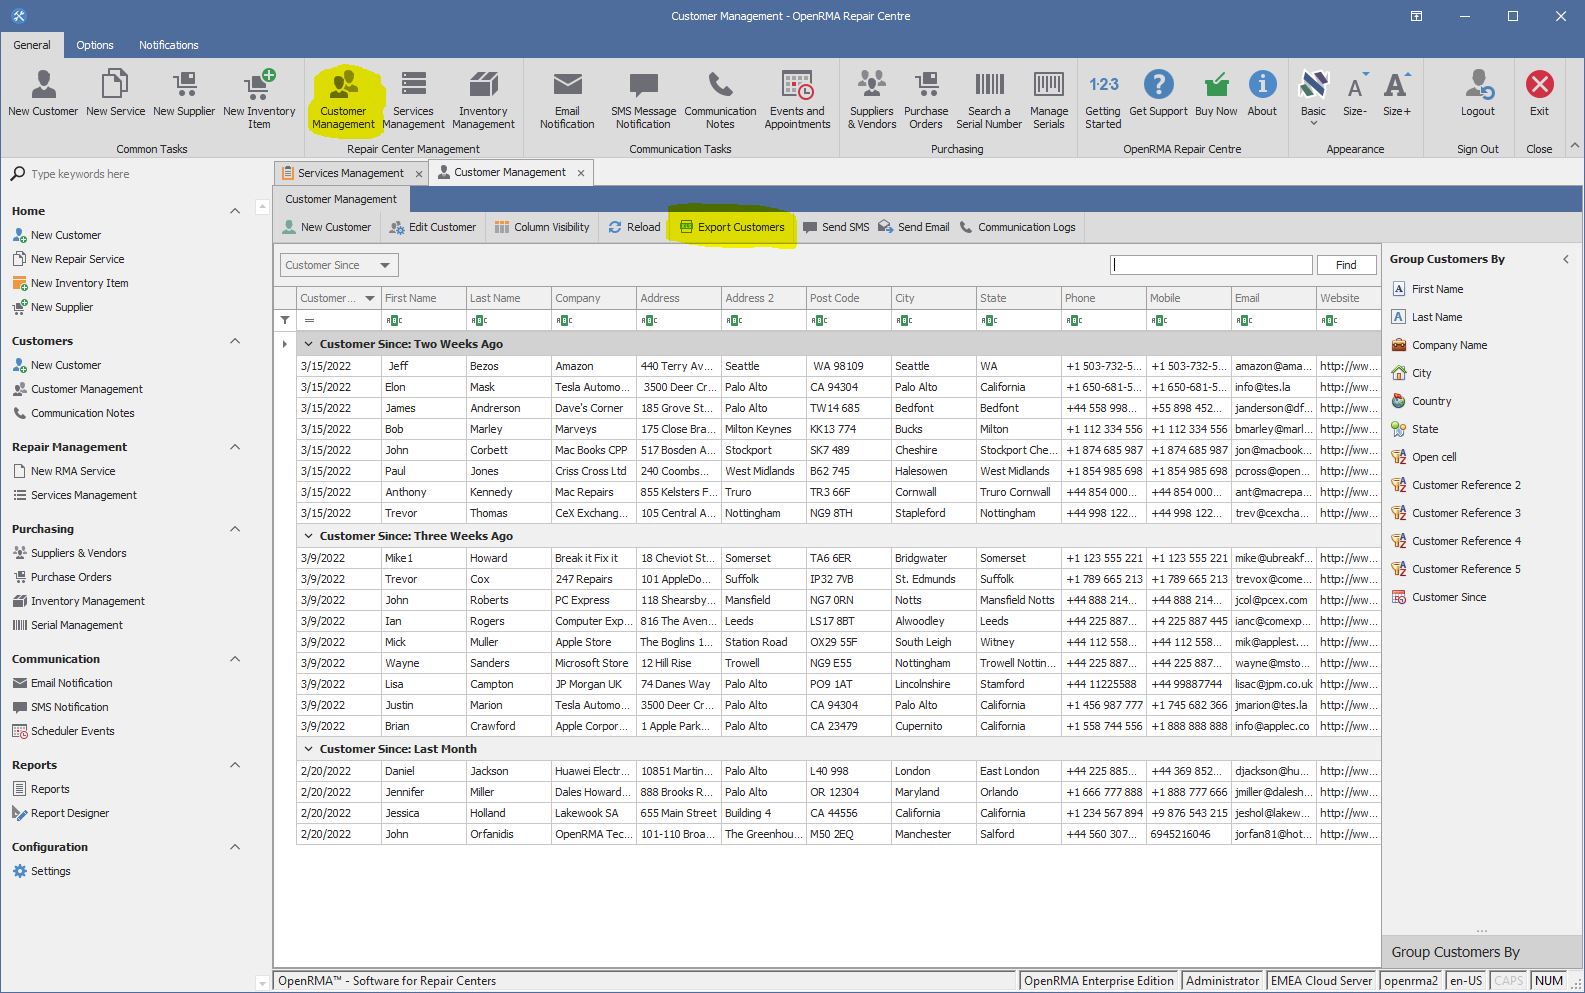Viewport: 1585px width, 993px height.
Task: Open Basic appearance dropdown
Action: [1313, 98]
